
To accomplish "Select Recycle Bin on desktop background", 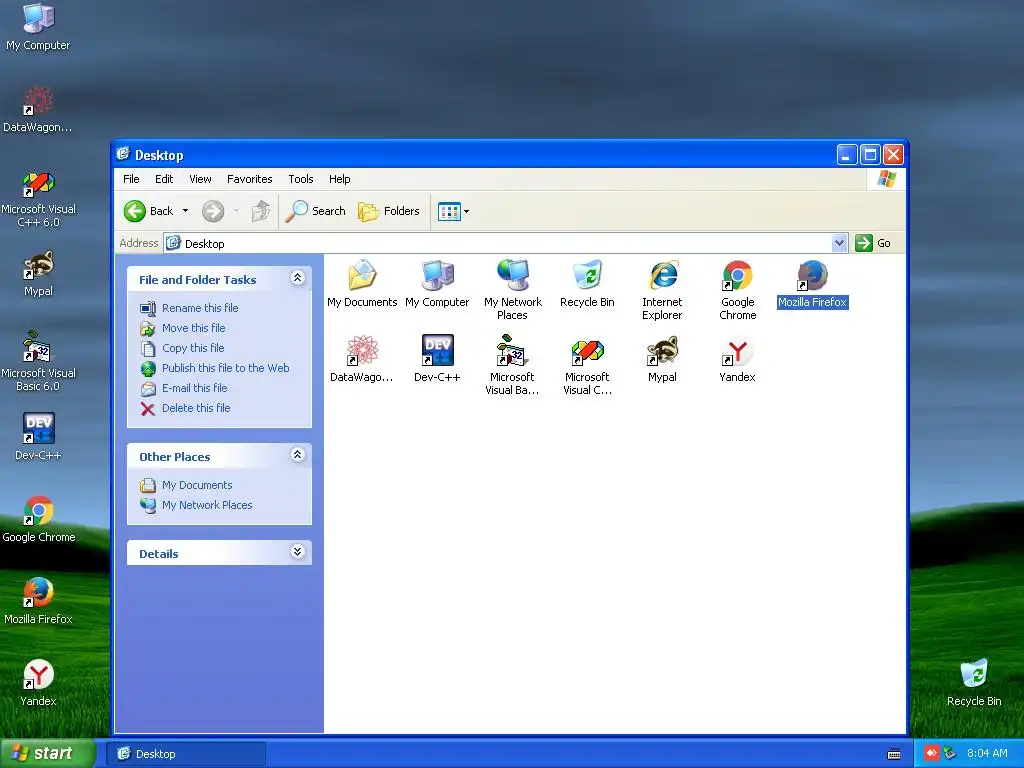I will click(974, 683).
